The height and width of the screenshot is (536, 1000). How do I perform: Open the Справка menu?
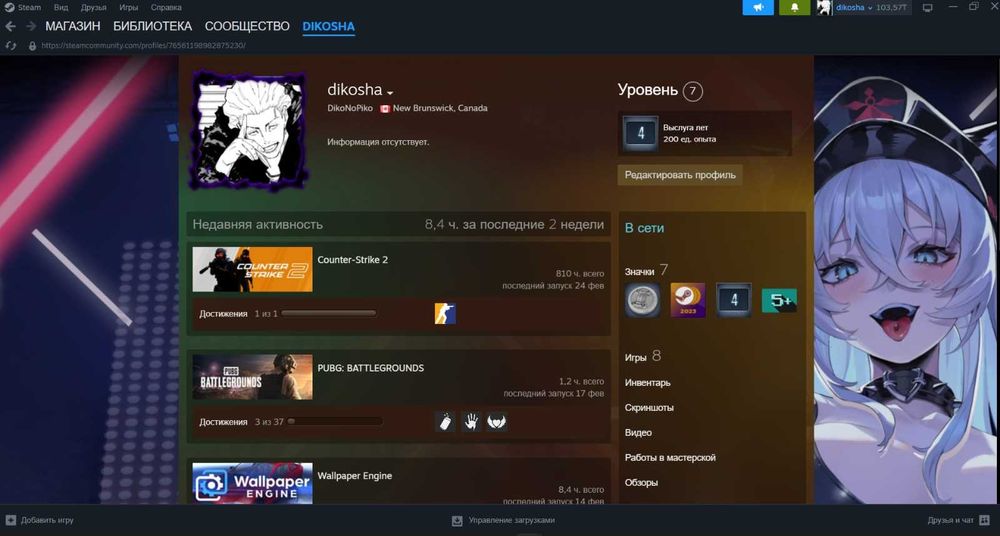click(166, 8)
